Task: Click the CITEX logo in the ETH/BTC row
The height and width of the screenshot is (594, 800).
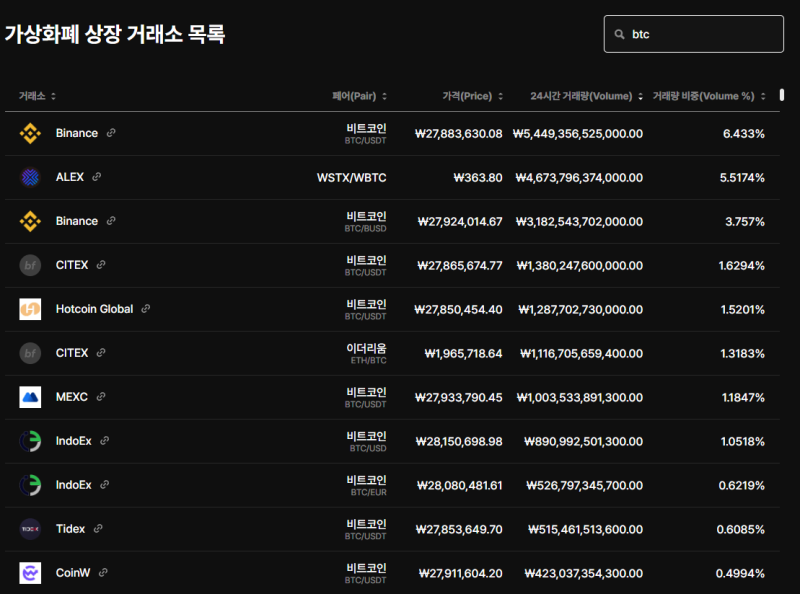Action: click(30, 353)
